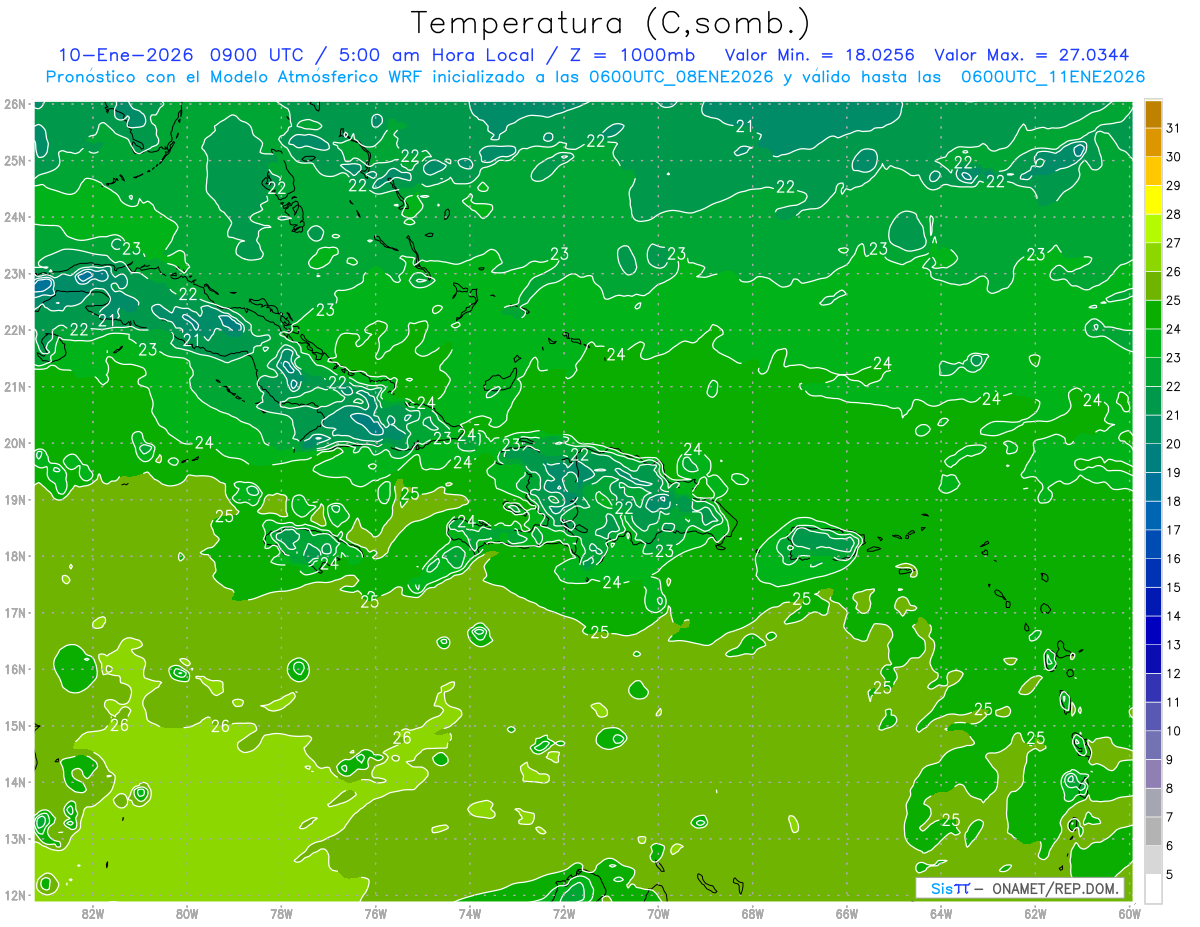Click legend value '31'
Viewport: 1200px width, 927px height.
click(1173, 129)
